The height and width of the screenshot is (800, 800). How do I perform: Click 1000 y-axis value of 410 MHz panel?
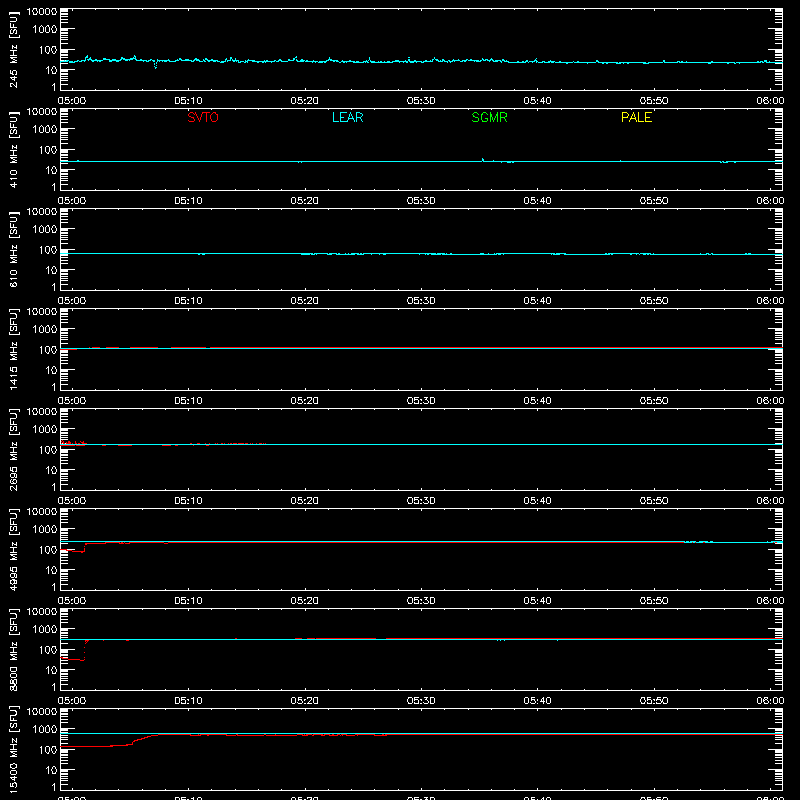(x=45, y=130)
